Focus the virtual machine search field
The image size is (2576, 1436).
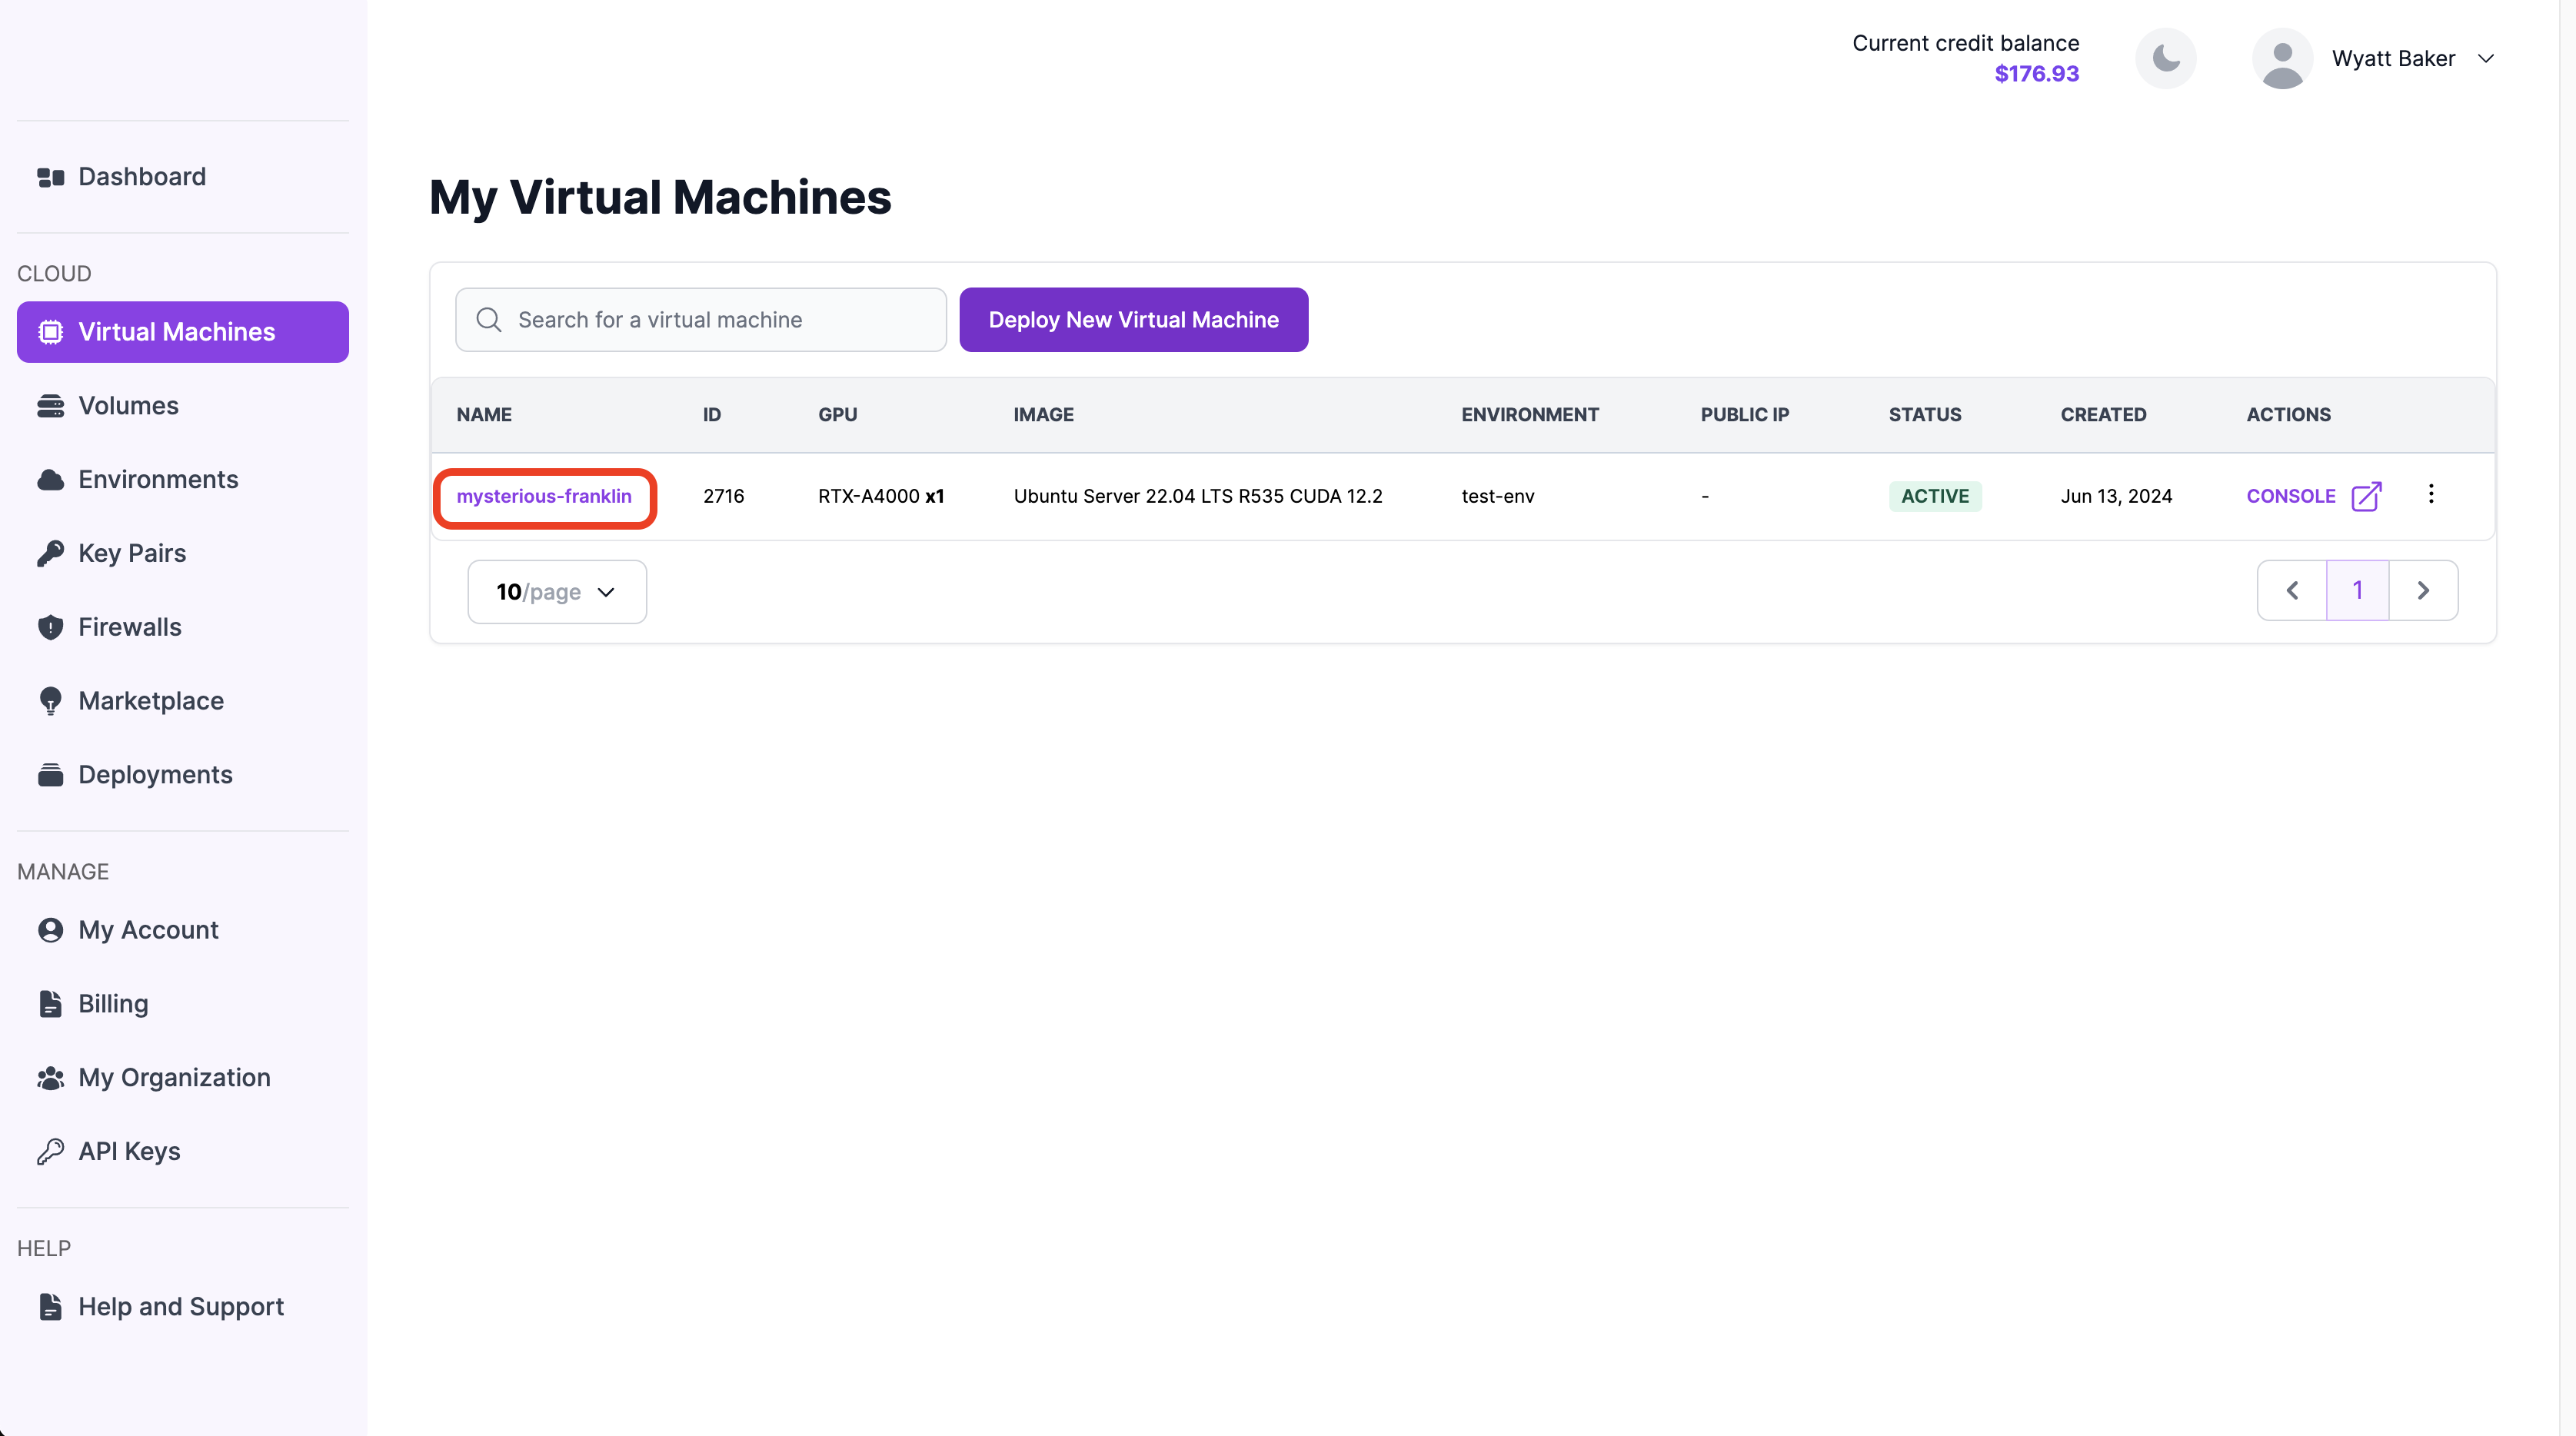tap(701, 320)
